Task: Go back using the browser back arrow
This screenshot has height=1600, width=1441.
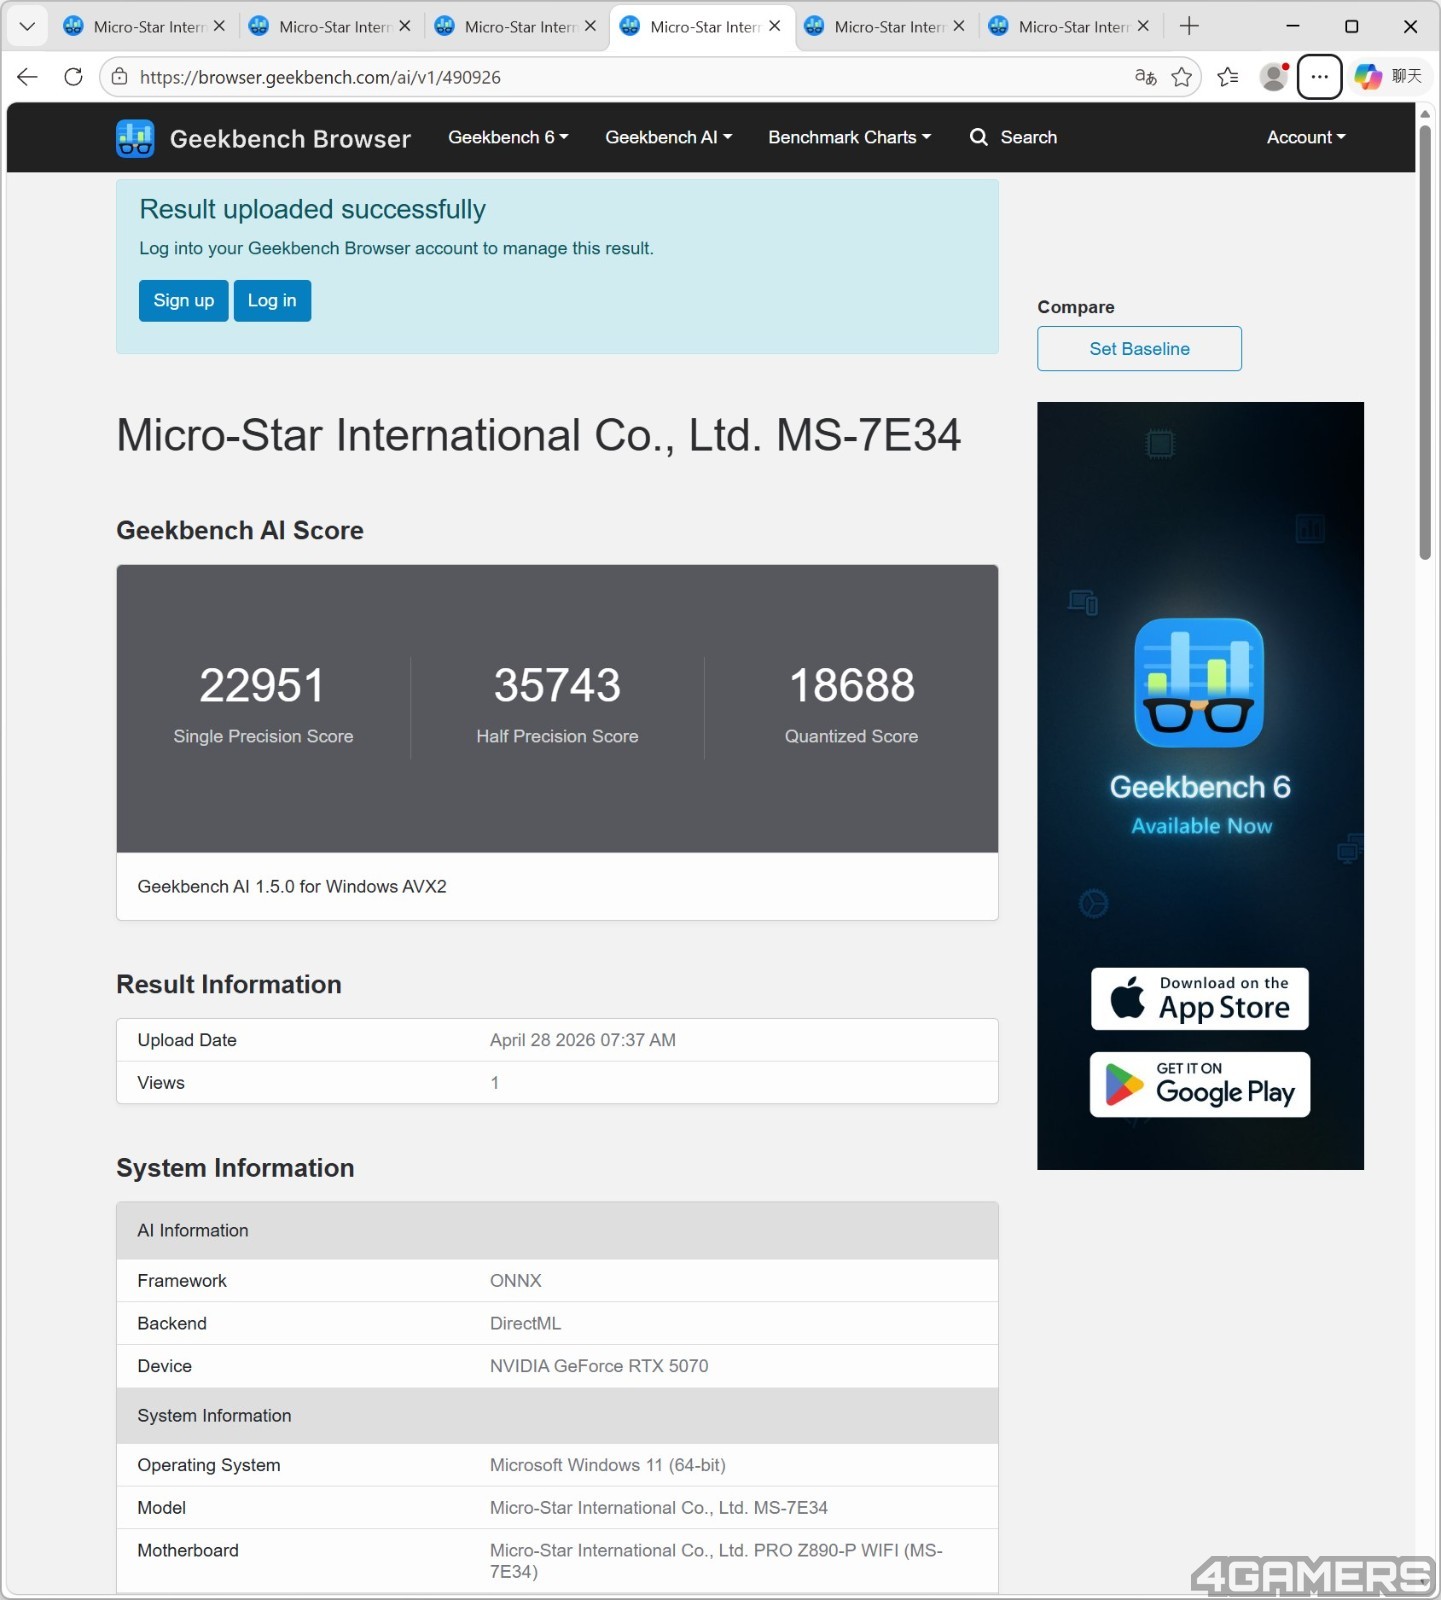Action: 27,77
